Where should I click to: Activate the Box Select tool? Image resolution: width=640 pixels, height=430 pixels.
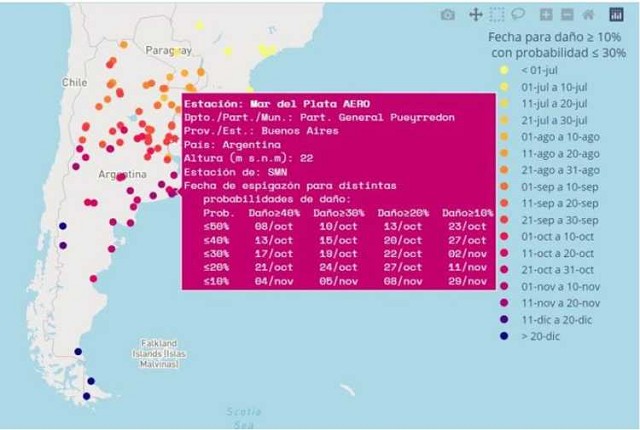tap(498, 15)
